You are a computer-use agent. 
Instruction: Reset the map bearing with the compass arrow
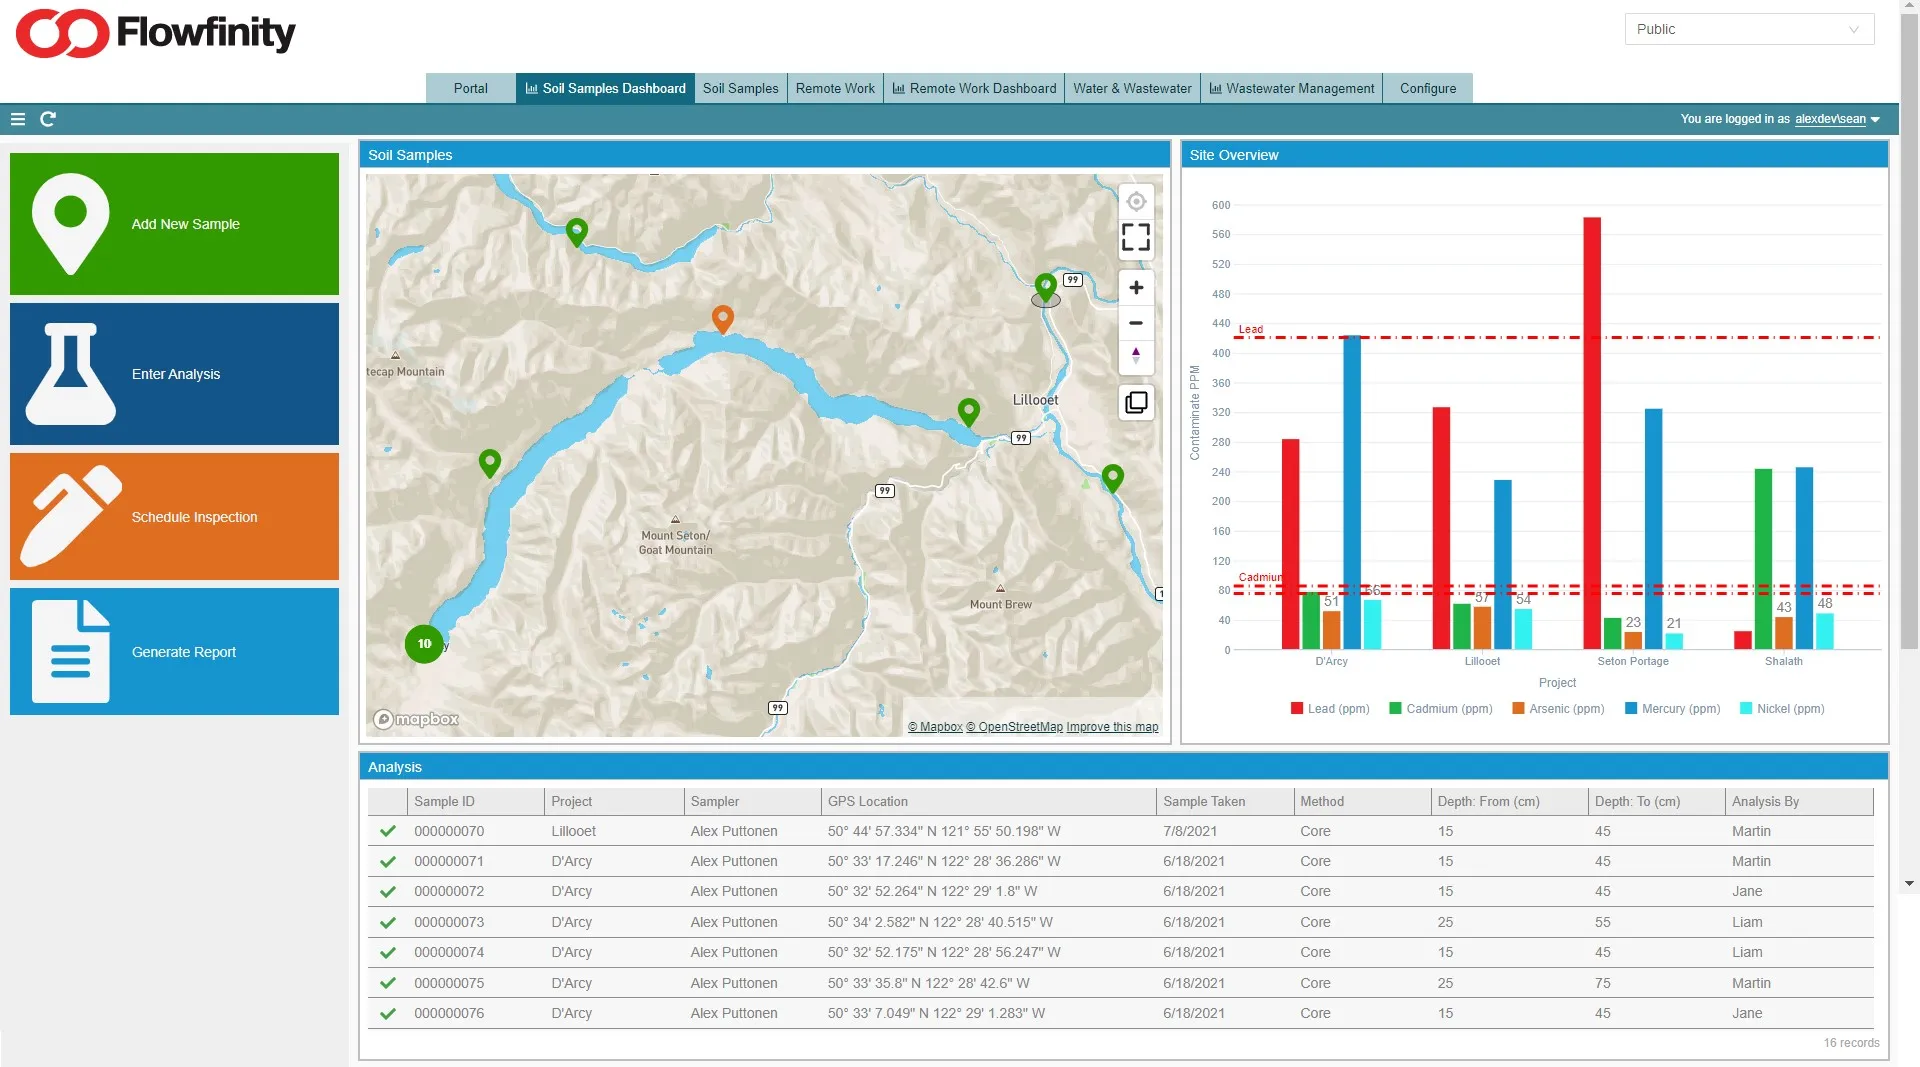click(x=1136, y=356)
